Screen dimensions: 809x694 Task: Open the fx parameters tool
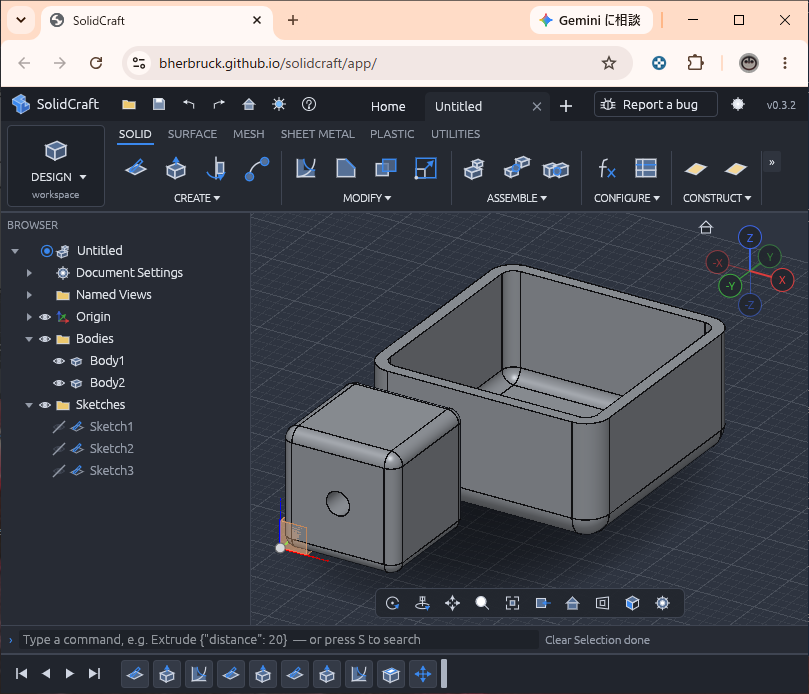coord(607,168)
